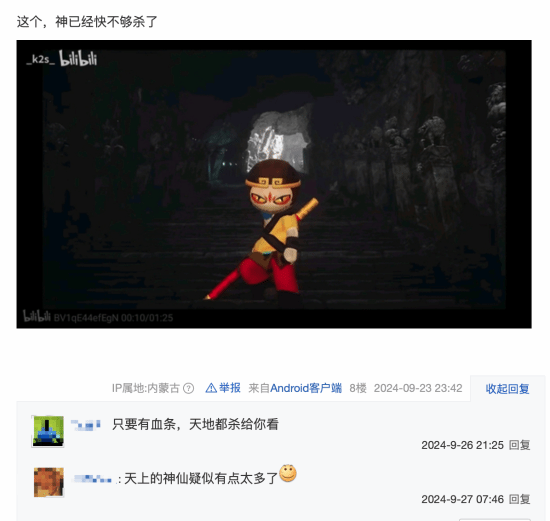Screen dimensions: 550x521
Task: Click the _k2s_ uploader watermark text
Action: point(41,59)
